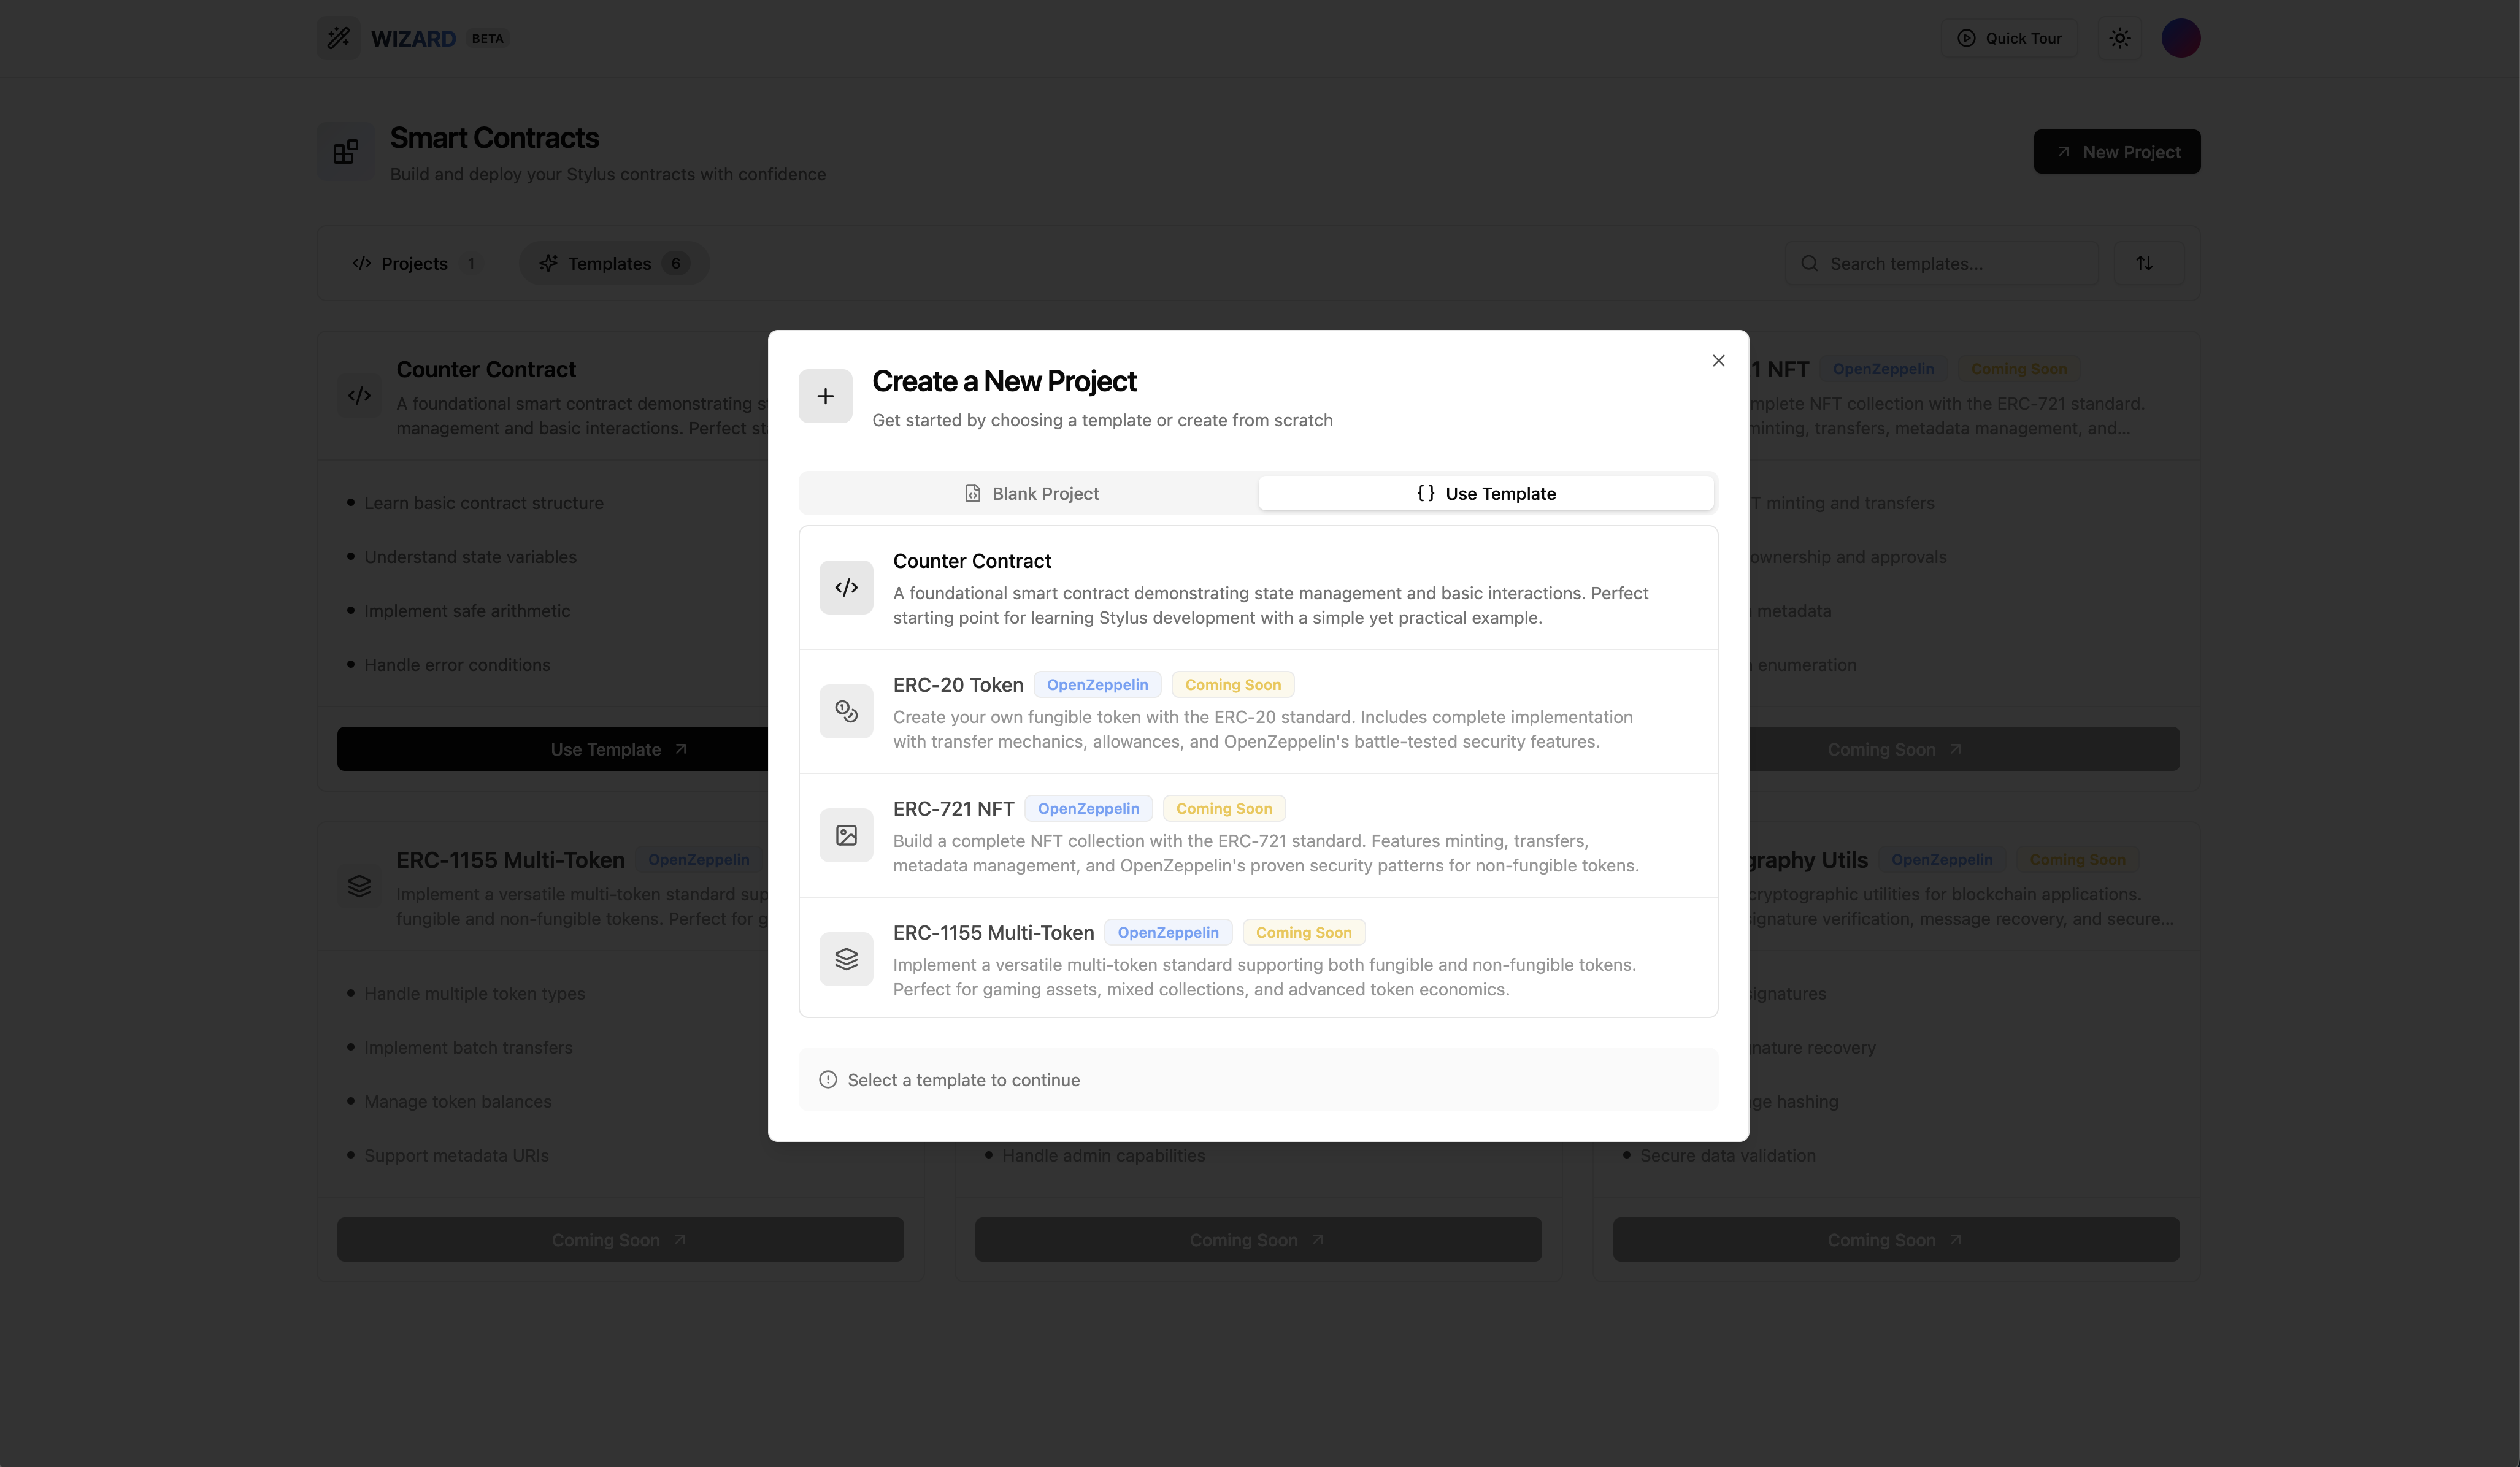
Task: Click the search magnifier icon
Action: click(1809, 264)
